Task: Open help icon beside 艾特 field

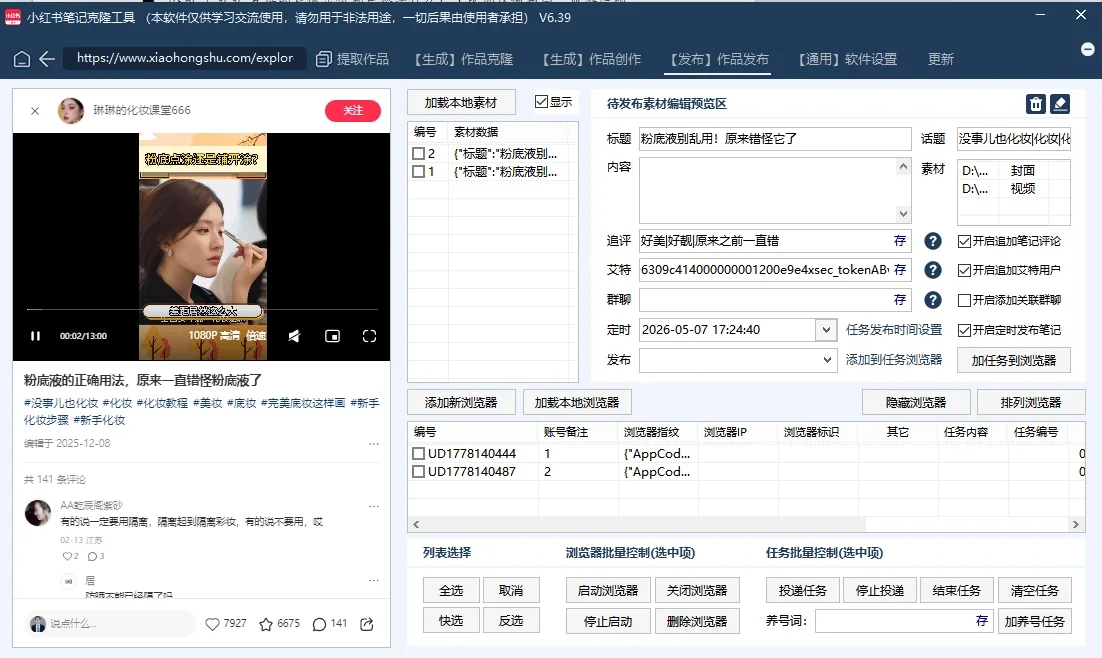Action: coord(933,270)
